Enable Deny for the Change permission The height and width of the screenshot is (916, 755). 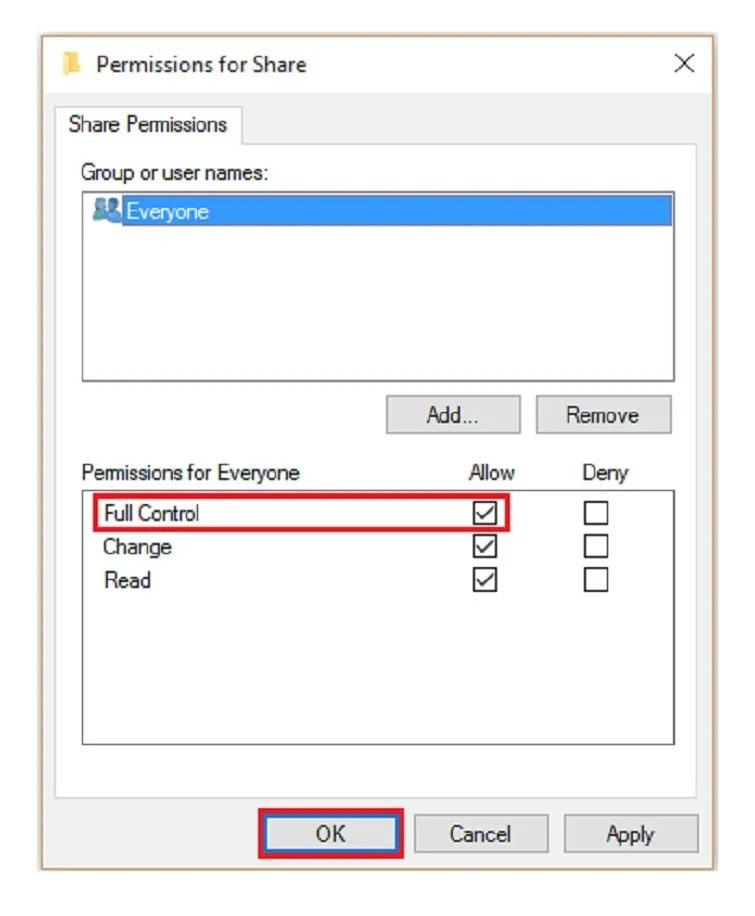click(596, 547)
